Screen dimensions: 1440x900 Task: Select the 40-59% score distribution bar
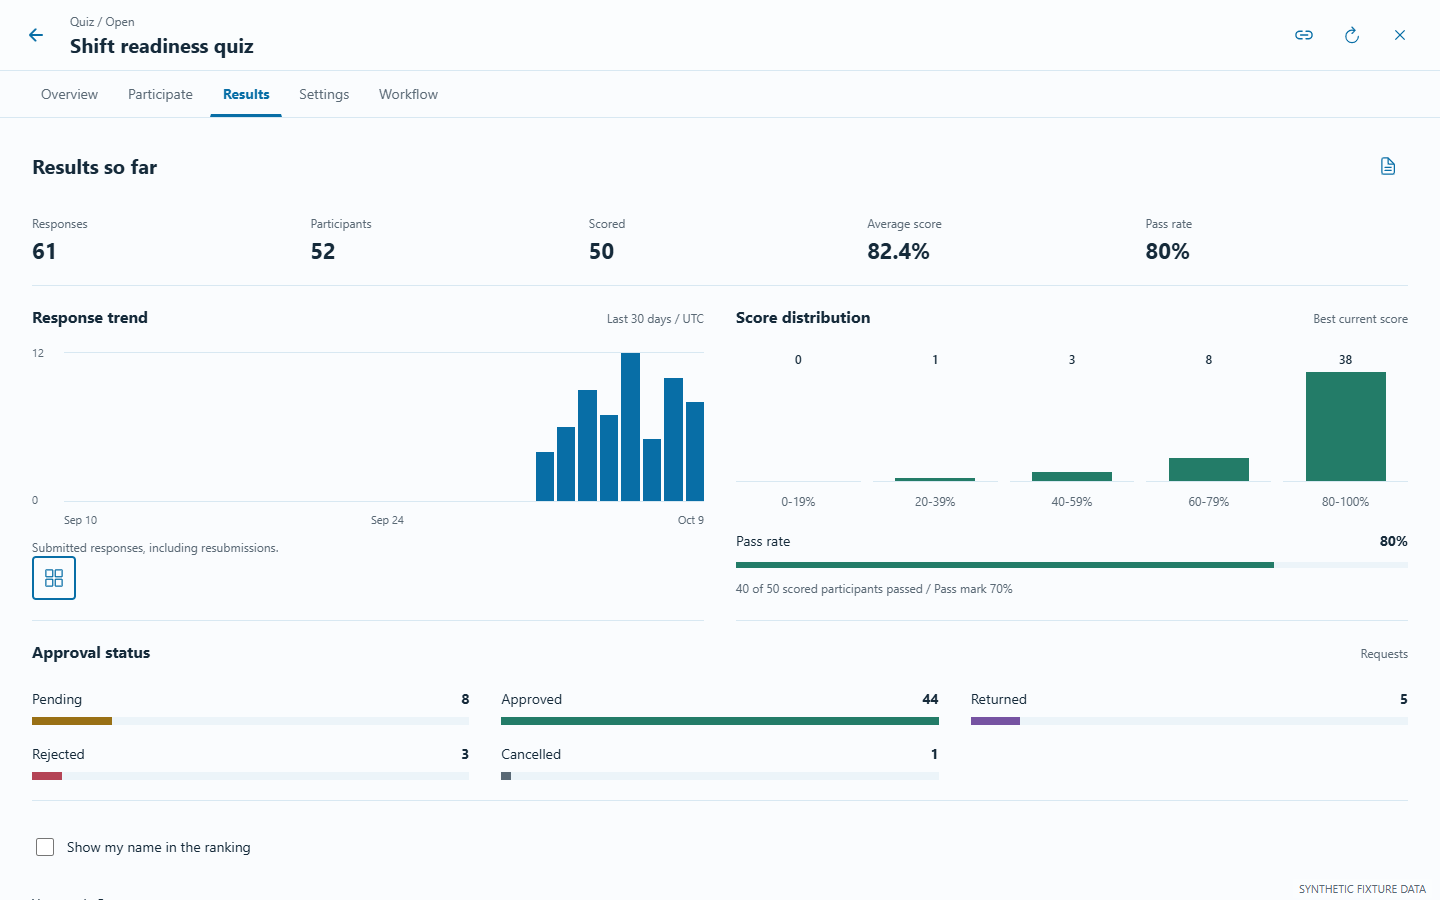coord(1072,476)
